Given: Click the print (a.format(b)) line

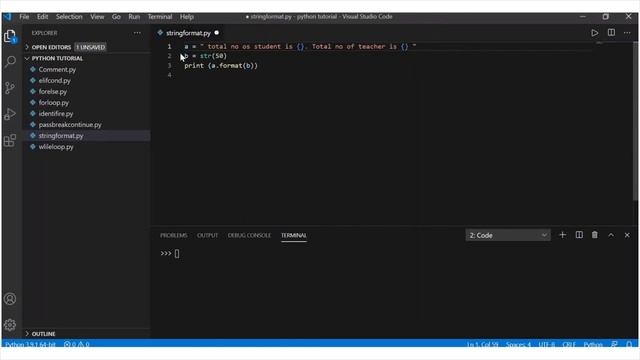Looking at the screenshot, I should click(x=221, y=66).
